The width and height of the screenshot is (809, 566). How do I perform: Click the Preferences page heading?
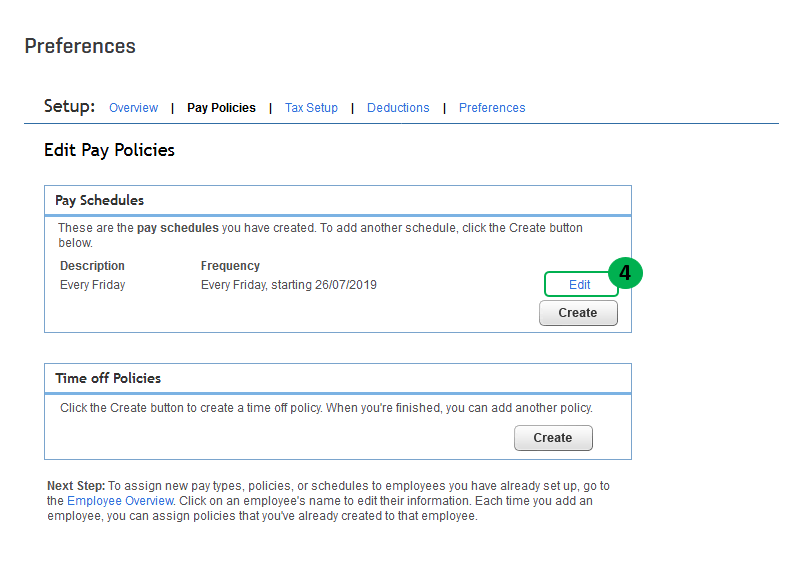pyautogui.click(x=80, y=46)
